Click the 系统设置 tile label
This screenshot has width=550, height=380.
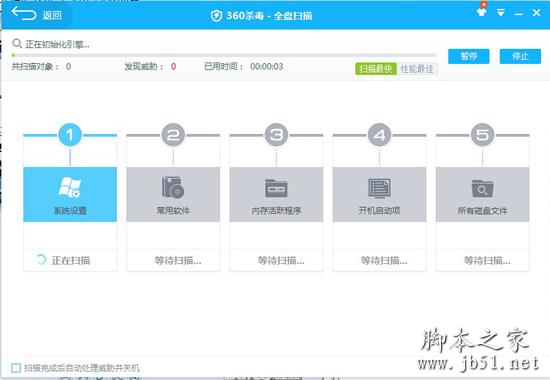coord(70,211)
